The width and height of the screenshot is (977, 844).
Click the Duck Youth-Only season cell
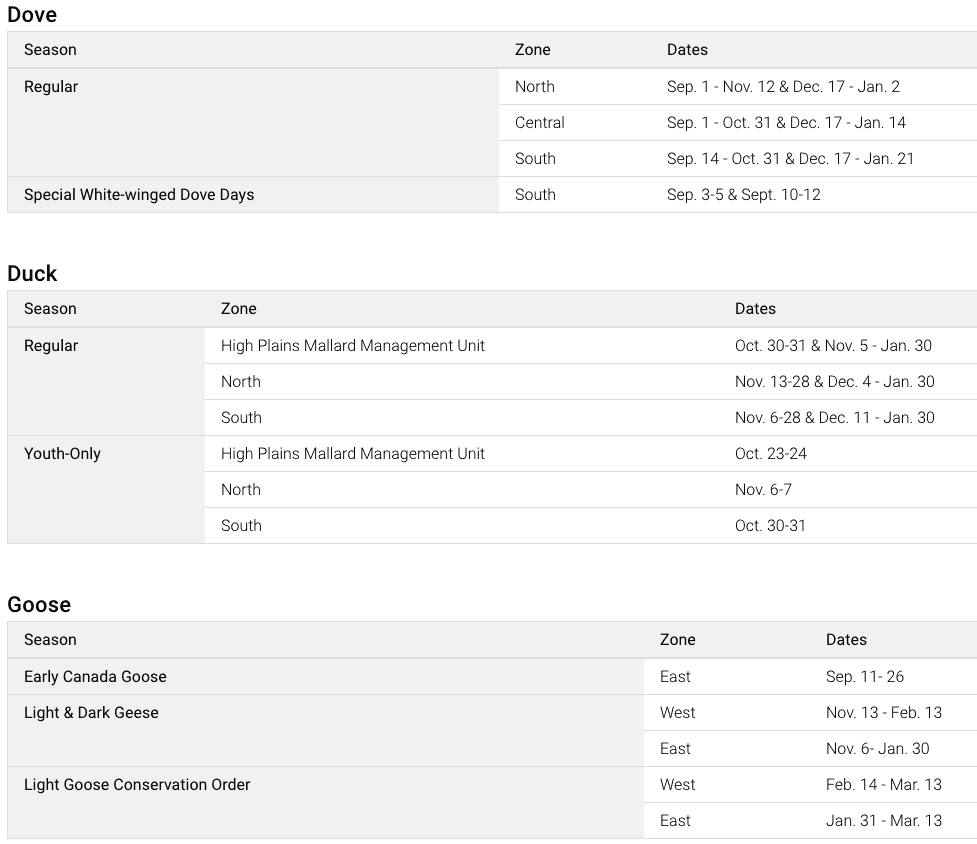pyautogui.click(x=62, y=454)
